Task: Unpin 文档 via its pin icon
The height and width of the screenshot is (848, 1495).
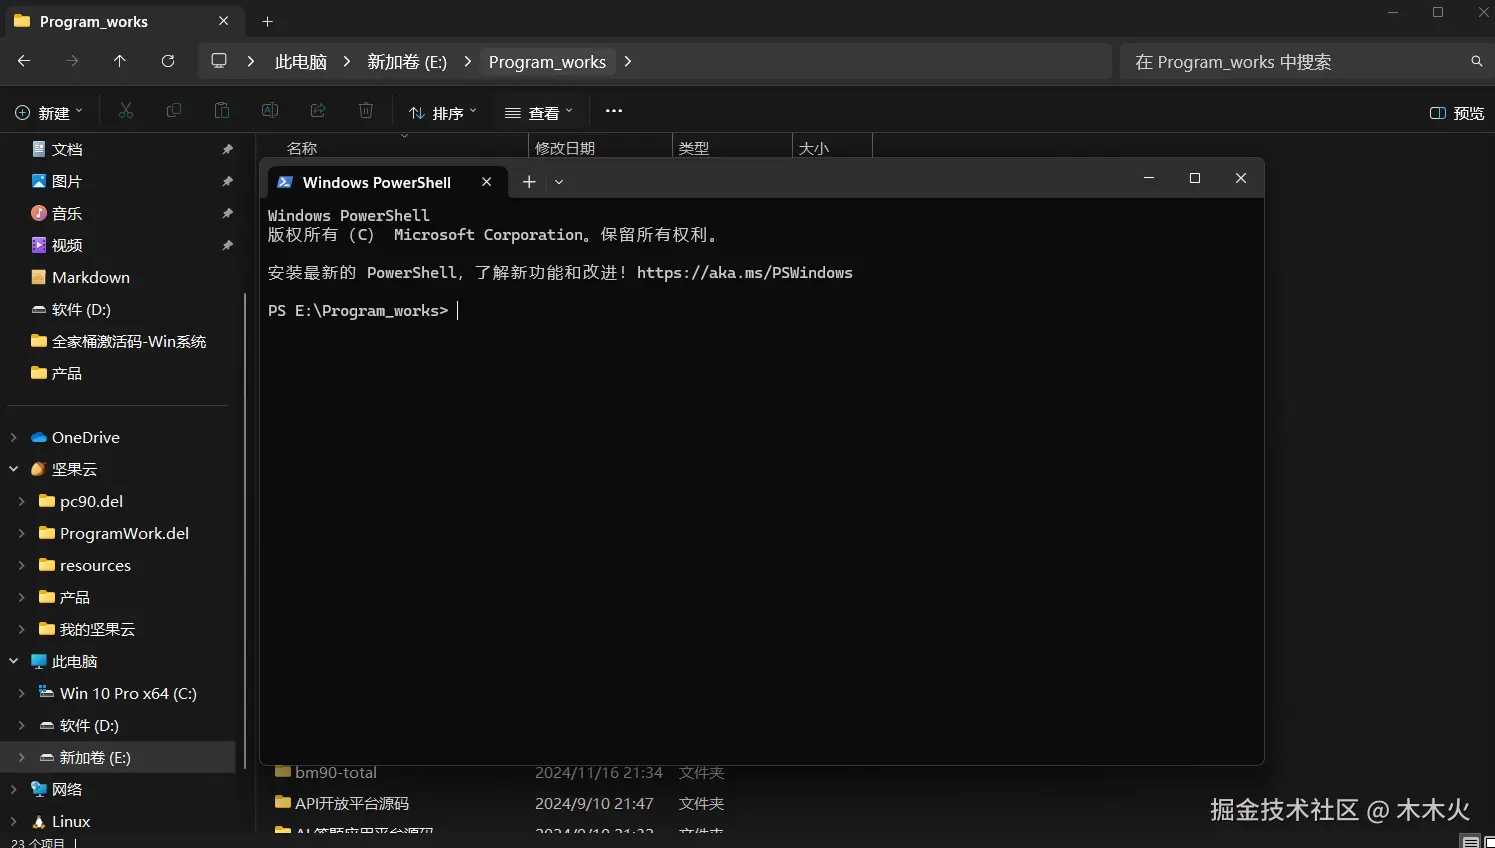Action: click(227, 149)
